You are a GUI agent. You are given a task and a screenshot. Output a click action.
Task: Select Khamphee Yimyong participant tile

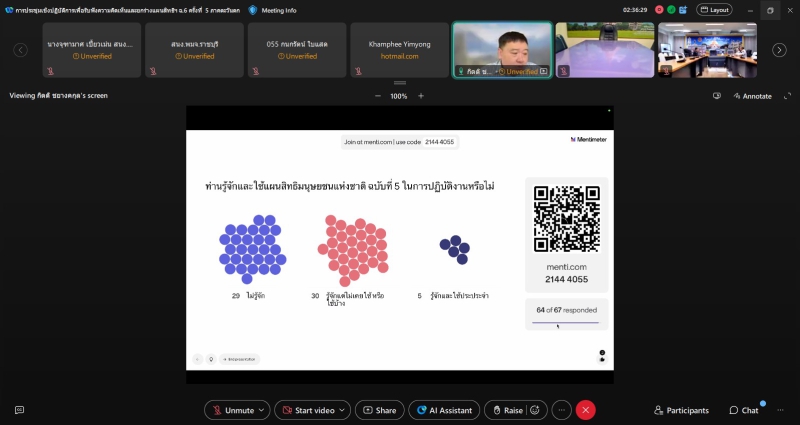398,50
